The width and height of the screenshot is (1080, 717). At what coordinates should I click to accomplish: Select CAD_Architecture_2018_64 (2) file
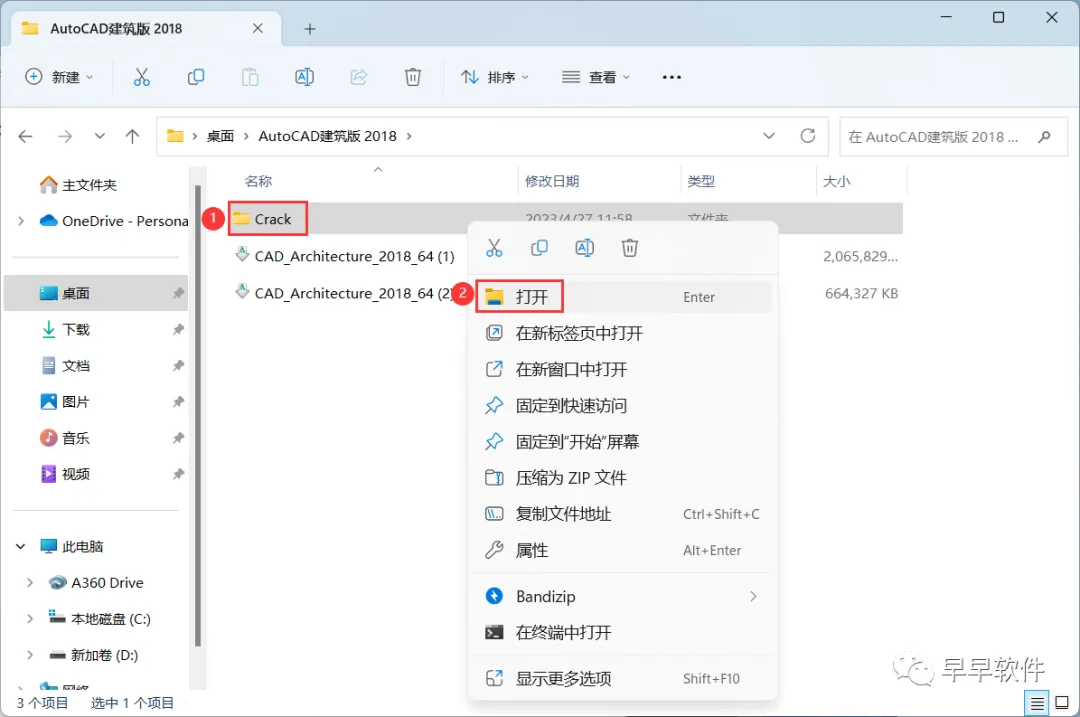pyautogui.click(x=344, y=293)
